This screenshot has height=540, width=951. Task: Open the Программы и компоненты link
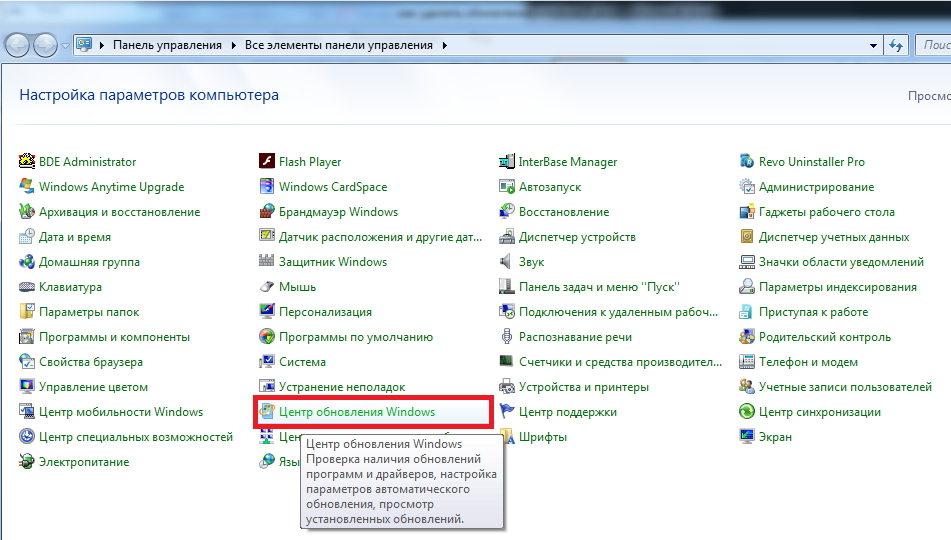coord(114,337)
